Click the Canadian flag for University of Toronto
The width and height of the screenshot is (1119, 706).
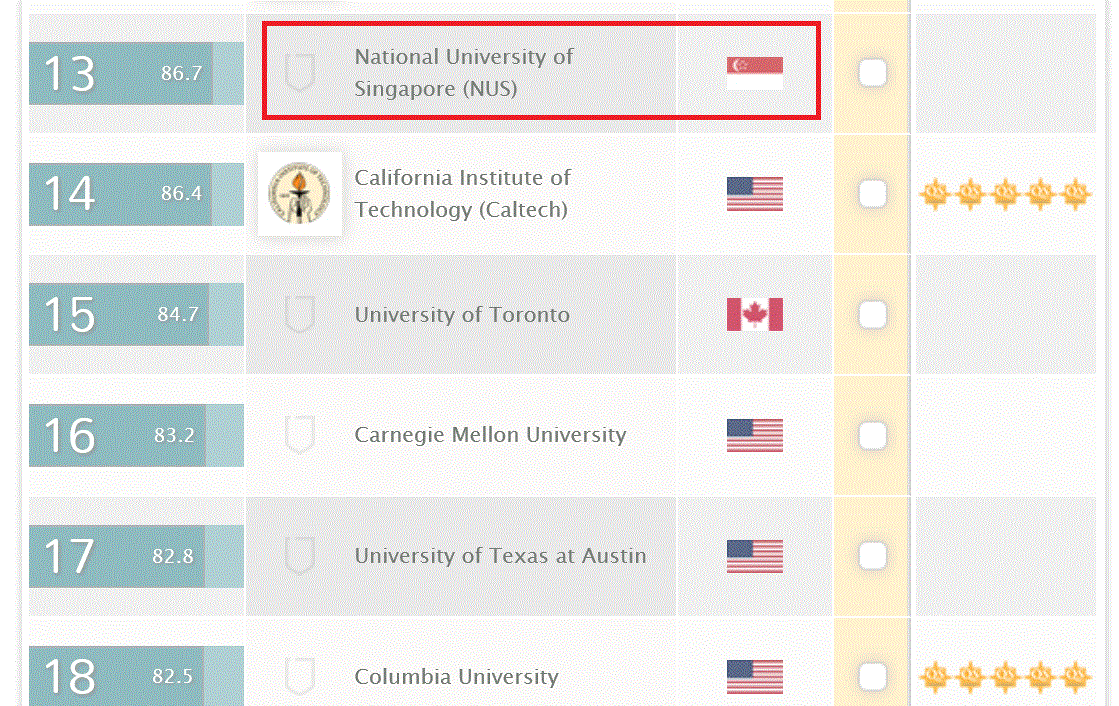tap(754, 313)
